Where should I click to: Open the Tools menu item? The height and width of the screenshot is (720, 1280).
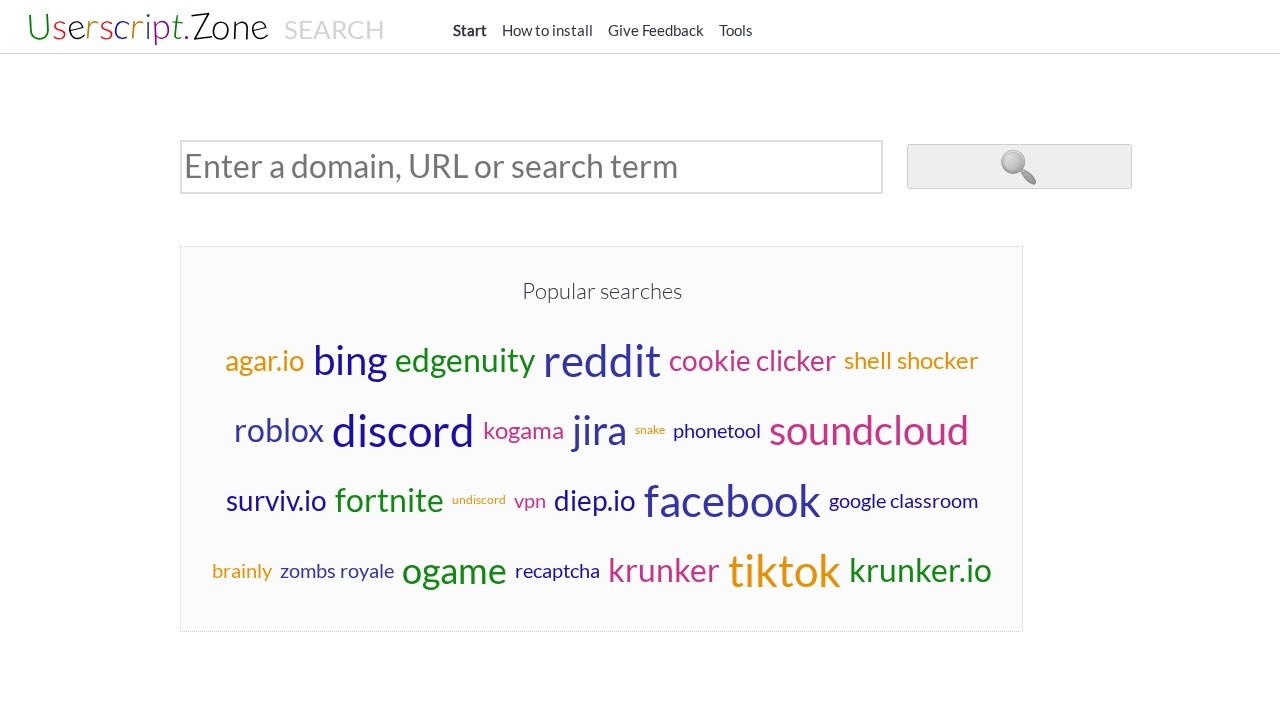(x=735, y=30)
